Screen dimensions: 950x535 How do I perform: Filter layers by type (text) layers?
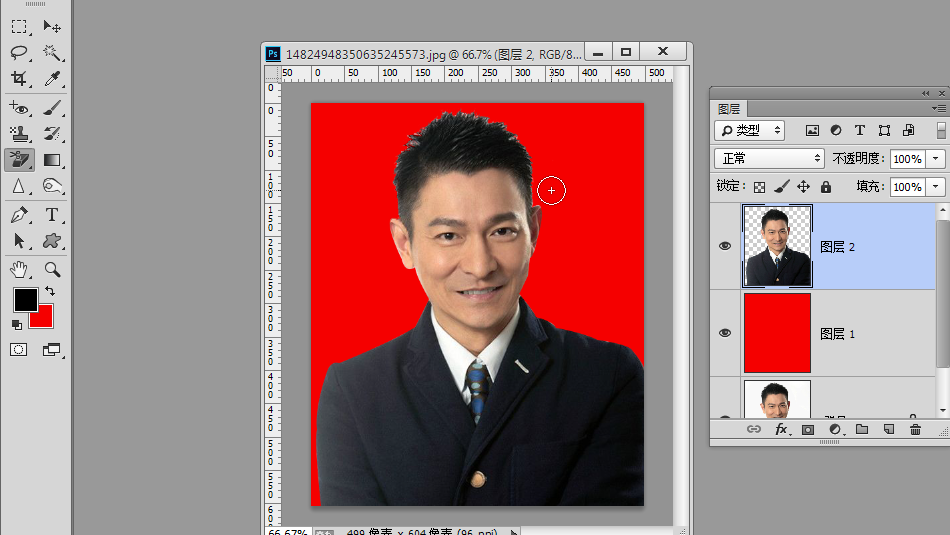point(860,130)
